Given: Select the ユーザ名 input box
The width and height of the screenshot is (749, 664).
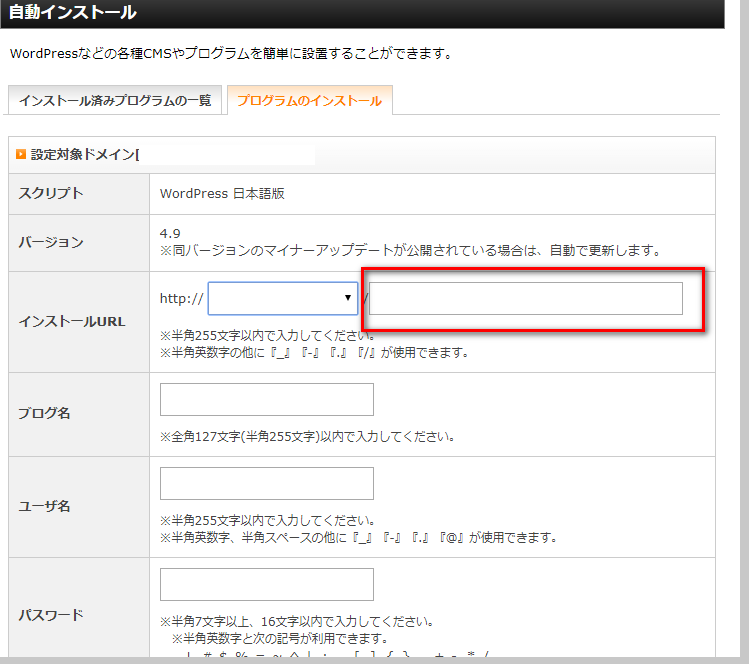Looking at the screenshot, I should click(266, 483).
